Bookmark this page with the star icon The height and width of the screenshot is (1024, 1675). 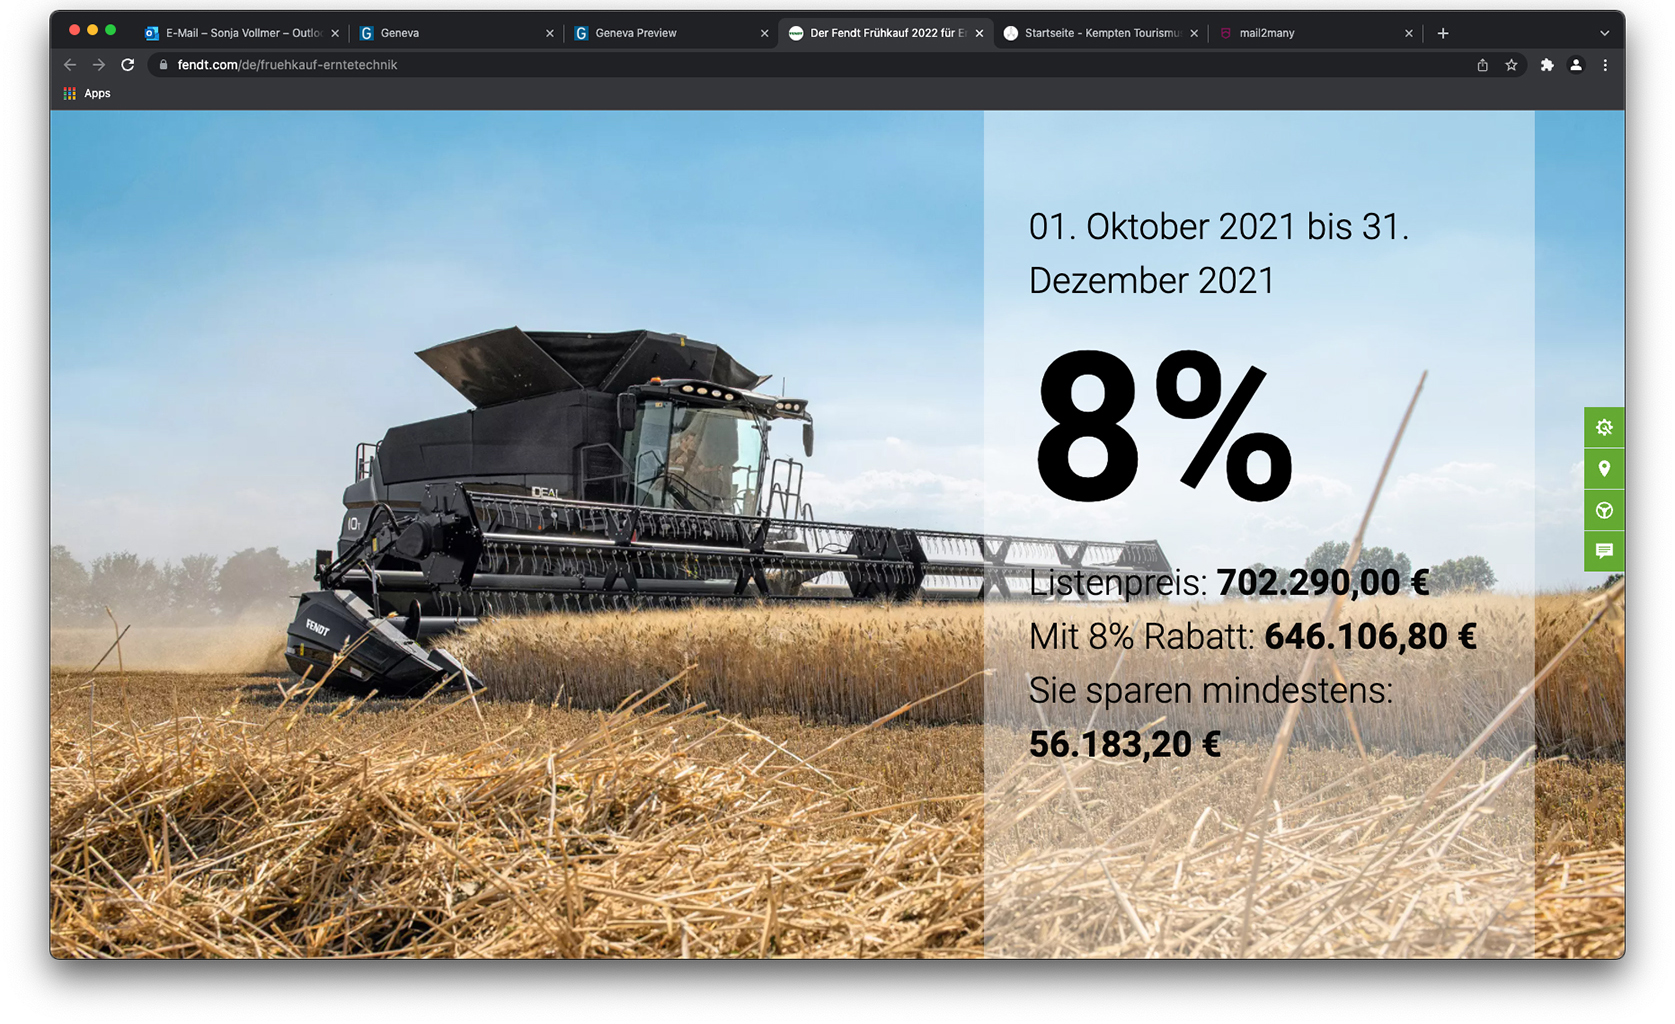coord(1511,65)
